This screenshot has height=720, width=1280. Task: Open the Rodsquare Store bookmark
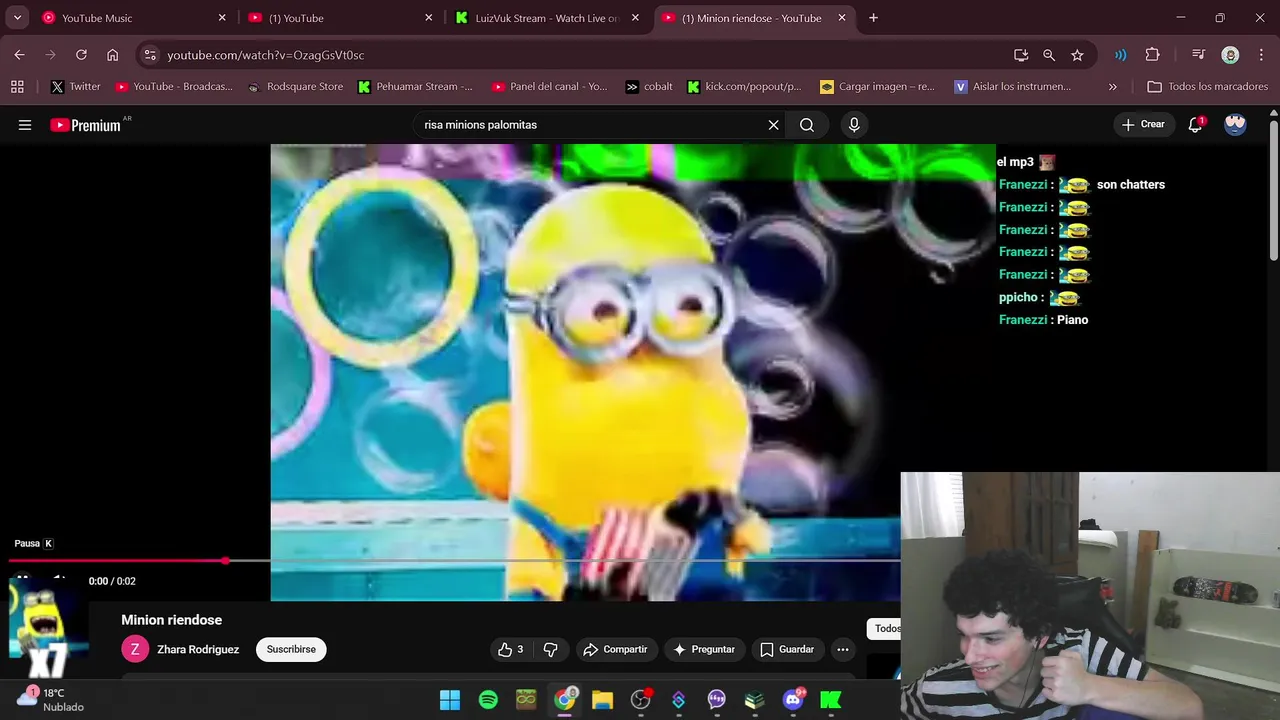[x=295, y=87]
